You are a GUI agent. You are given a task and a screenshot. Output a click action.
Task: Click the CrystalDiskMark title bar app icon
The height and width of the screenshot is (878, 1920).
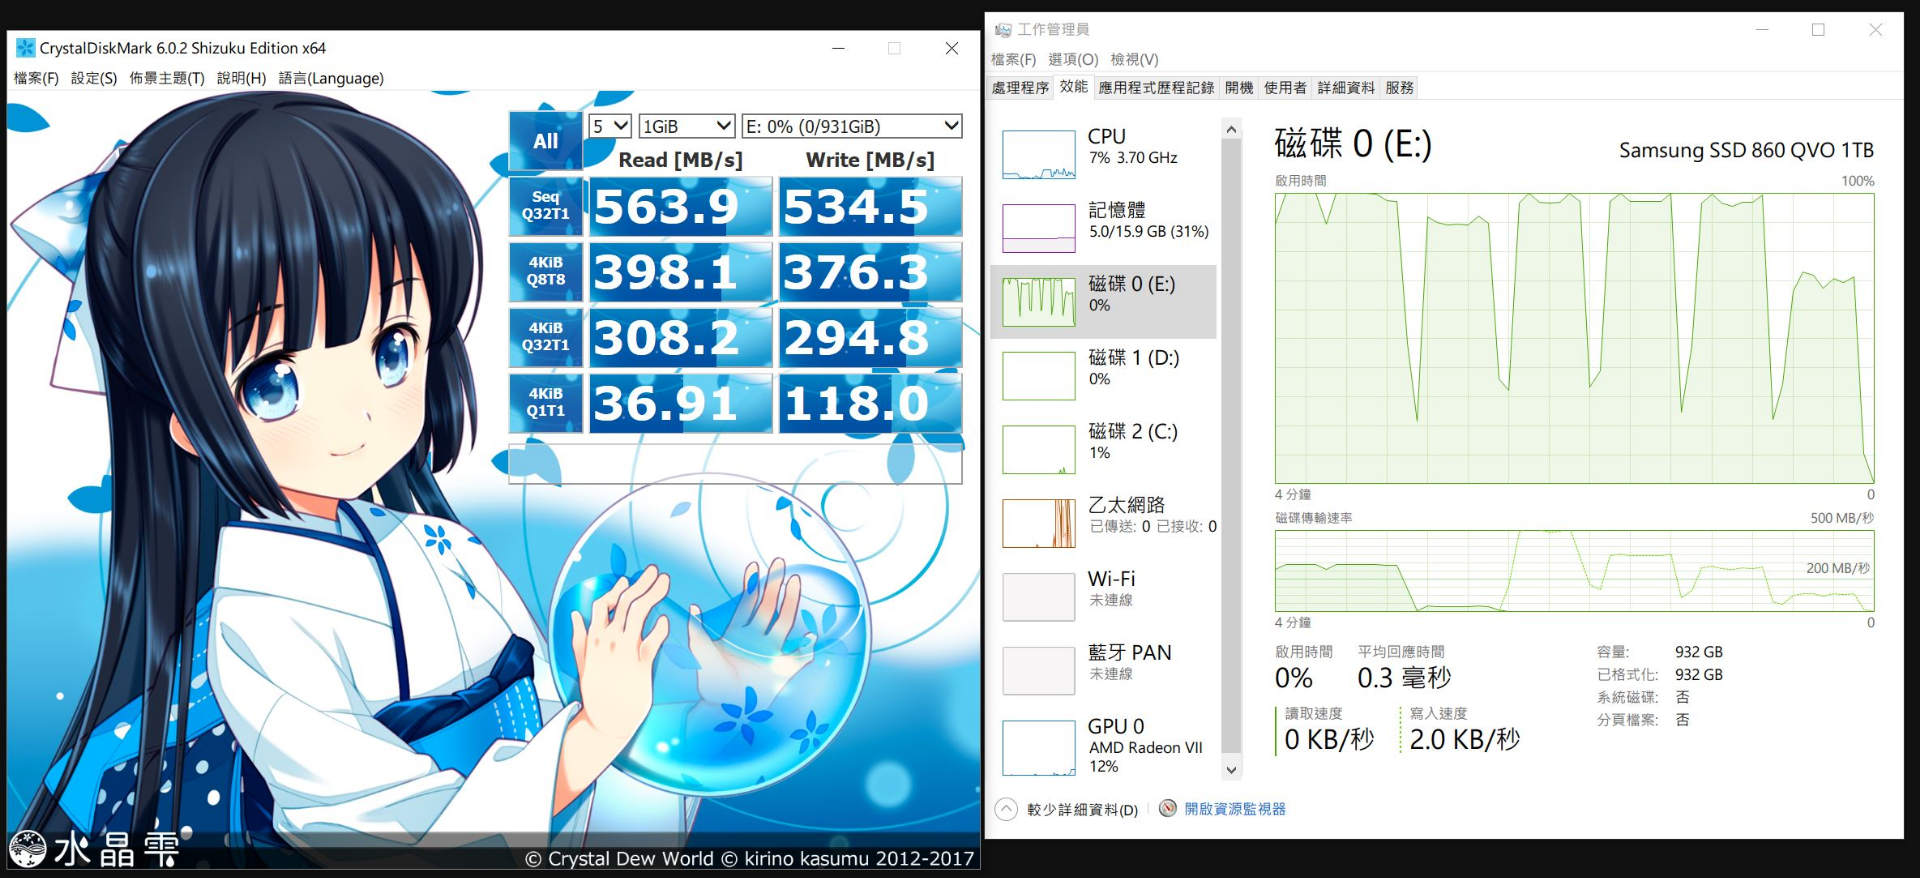click(x=25, y=47)
